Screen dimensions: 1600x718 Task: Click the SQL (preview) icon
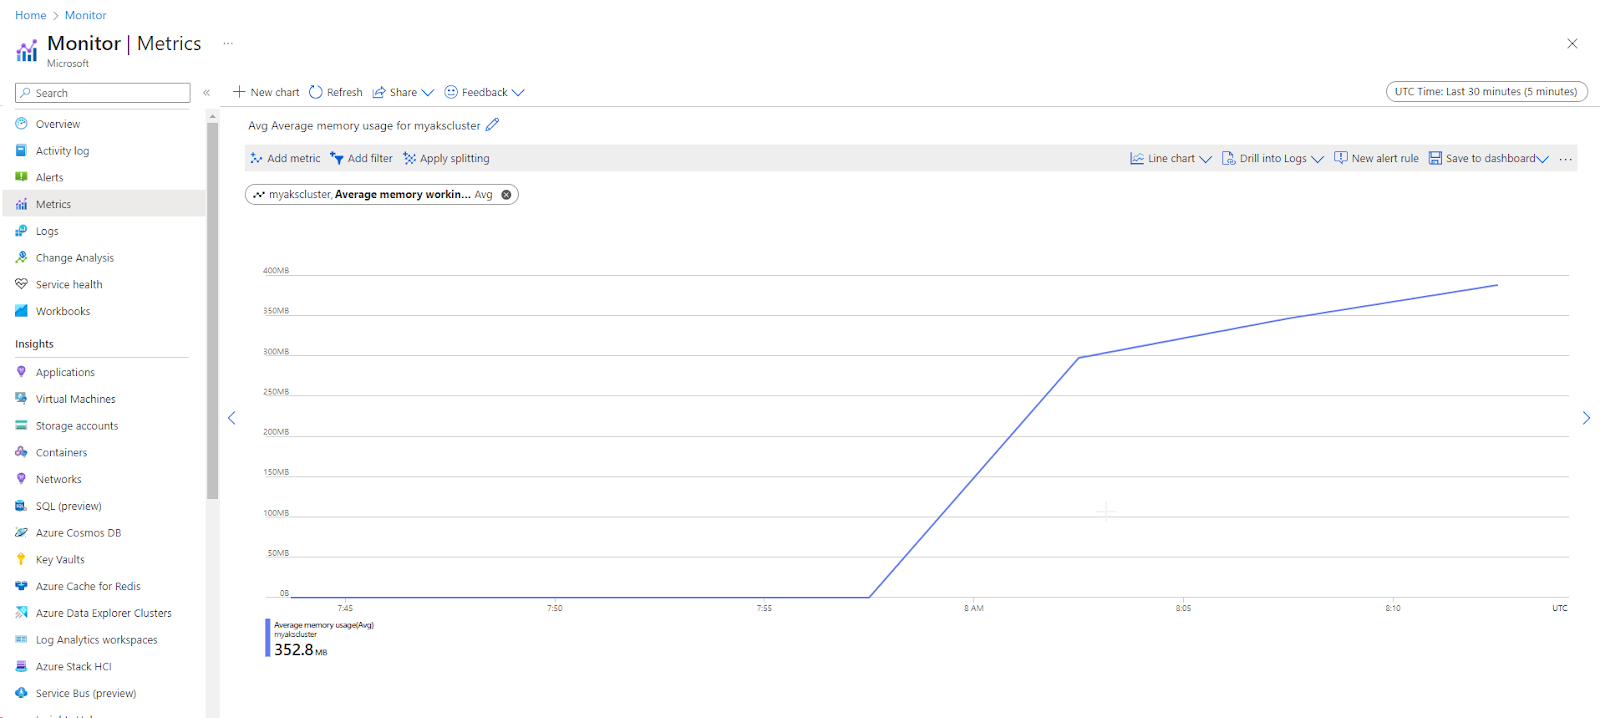[21, 506]
